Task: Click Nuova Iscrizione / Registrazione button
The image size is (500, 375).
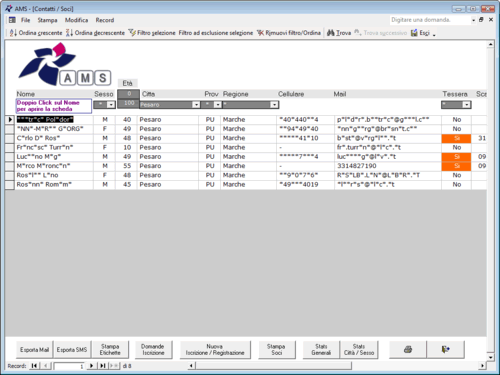Action: 215,349
